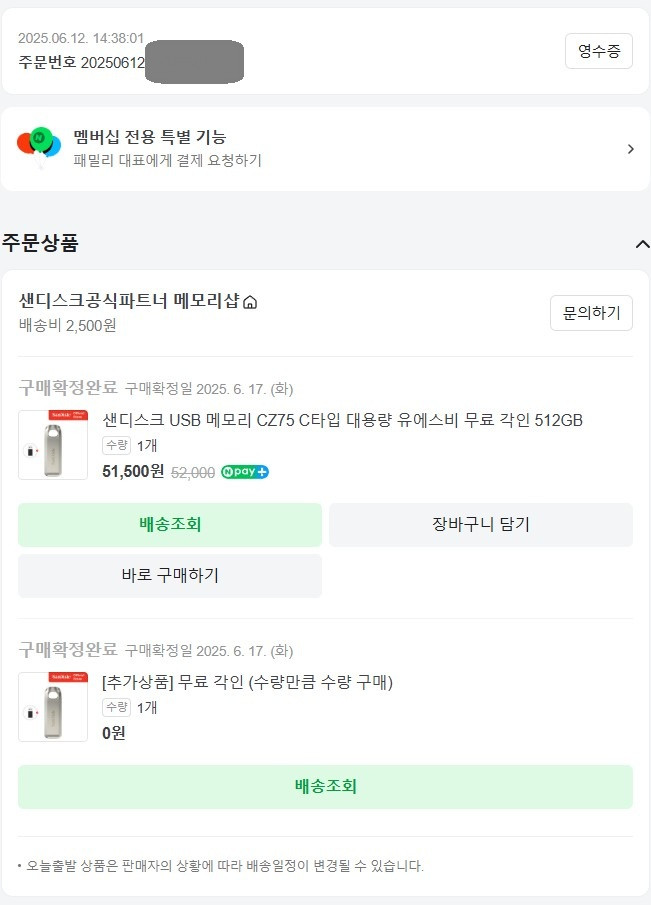Click the 장바구니 담기 cart button
The image size is (651, 905).
[481, 524]
